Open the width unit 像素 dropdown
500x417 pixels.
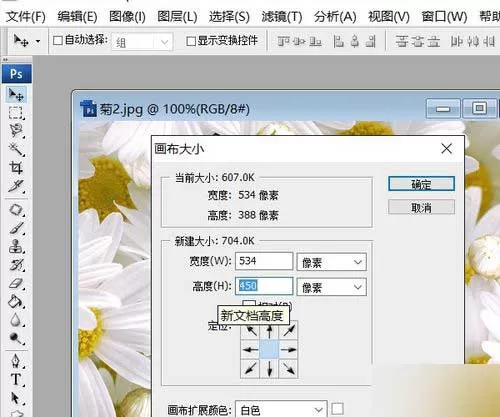point(332,262)
